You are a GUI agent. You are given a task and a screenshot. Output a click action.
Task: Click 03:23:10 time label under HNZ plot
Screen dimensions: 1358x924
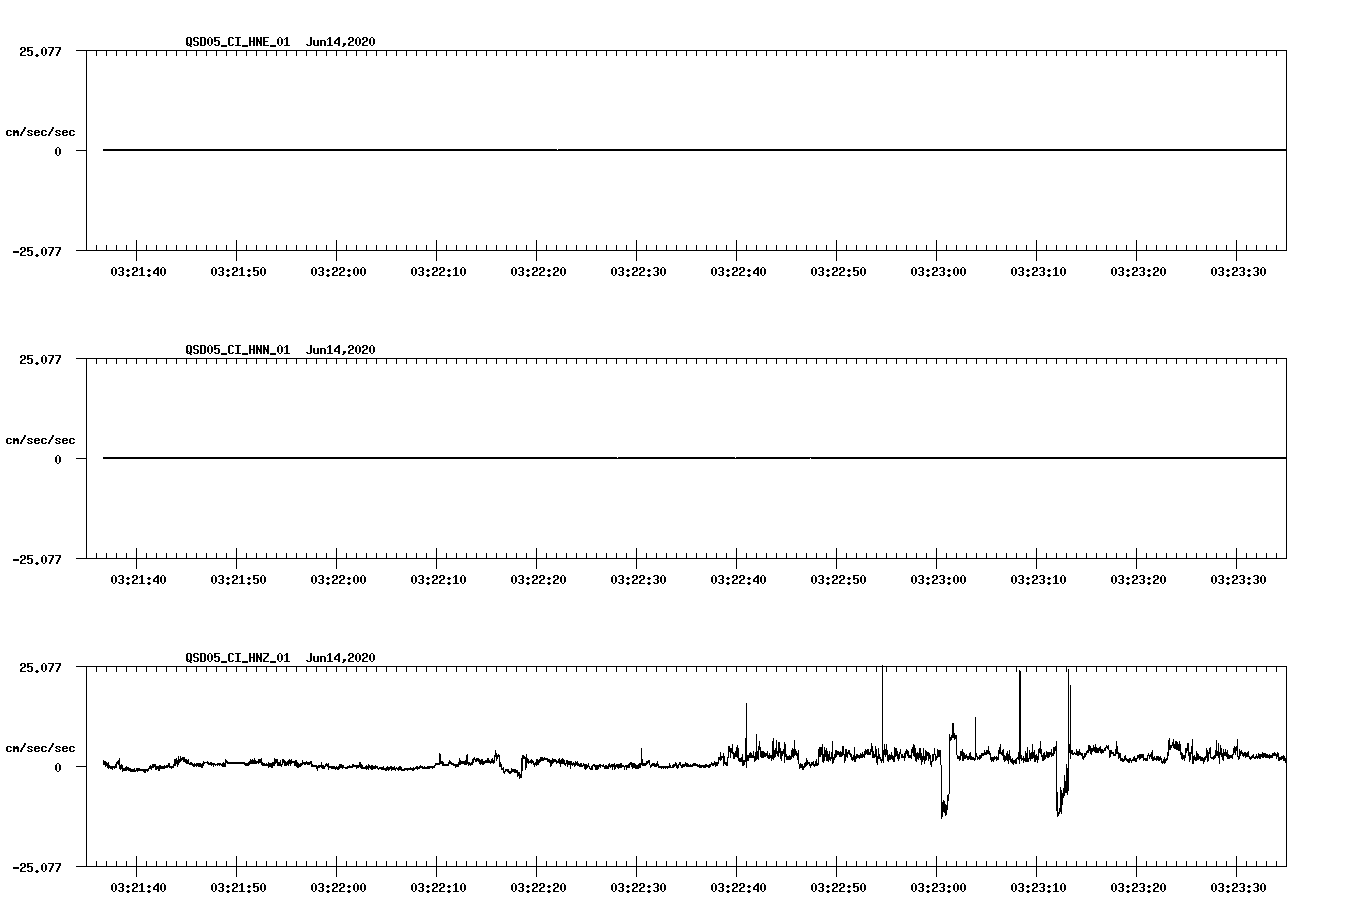pos(1038,888)
